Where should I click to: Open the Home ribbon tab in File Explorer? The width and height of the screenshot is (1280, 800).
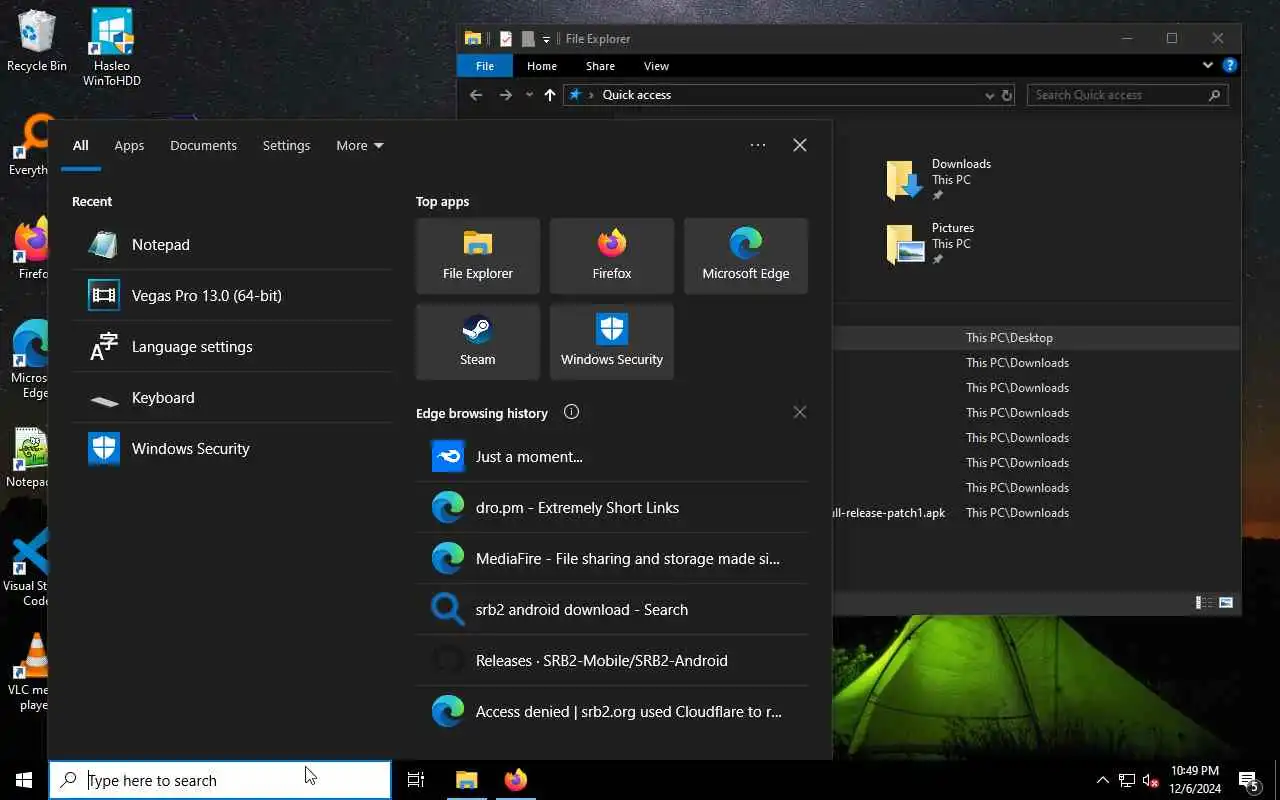[x=542, y=66]
